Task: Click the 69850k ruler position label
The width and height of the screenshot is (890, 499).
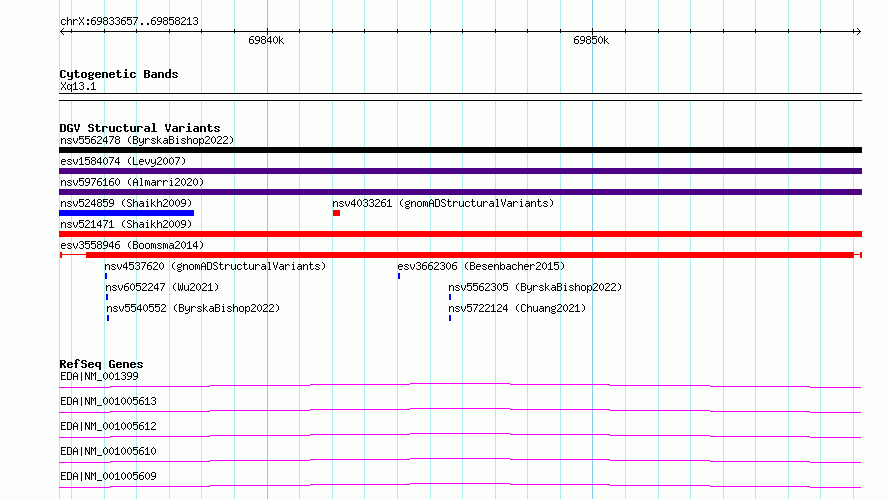Action: [x=591, y=40]
